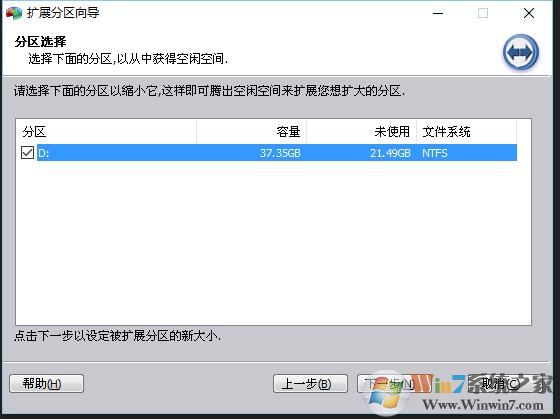Viewport: 560px width, 419px height.
Task: Select the D: partition row label
Action: pos(44,153)
